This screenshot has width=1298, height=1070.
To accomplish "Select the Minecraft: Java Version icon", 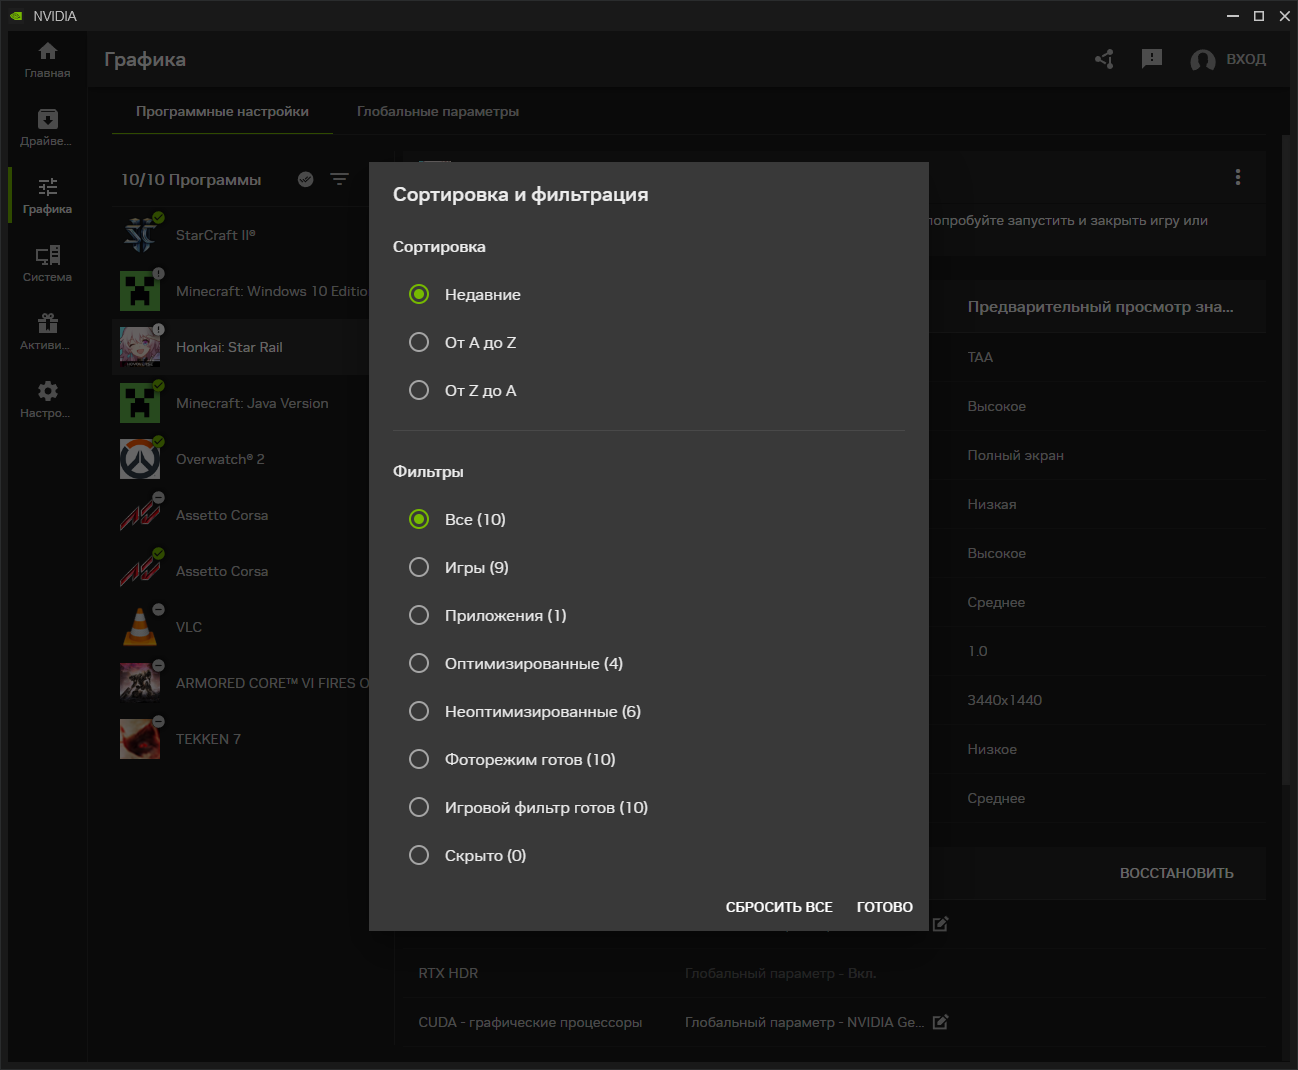I will pos(140,403).
